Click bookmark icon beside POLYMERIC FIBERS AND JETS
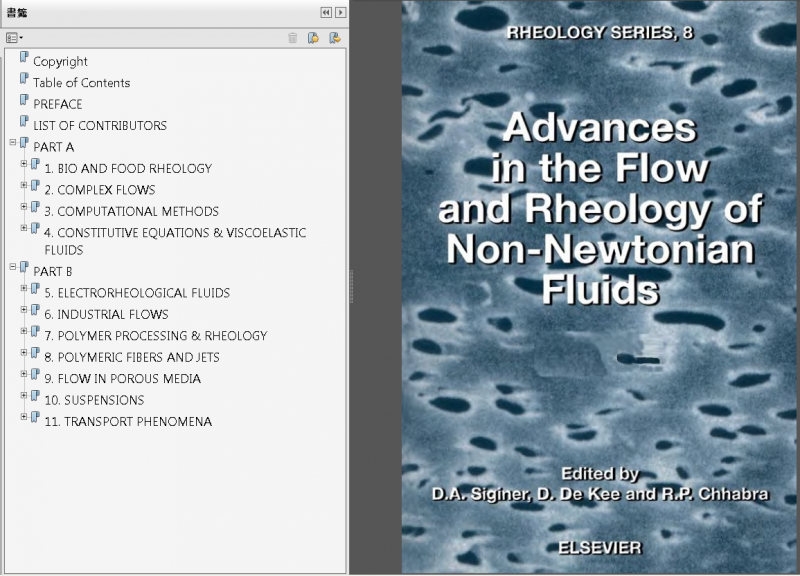Screen dimensions: 800x576 (35, 353)
